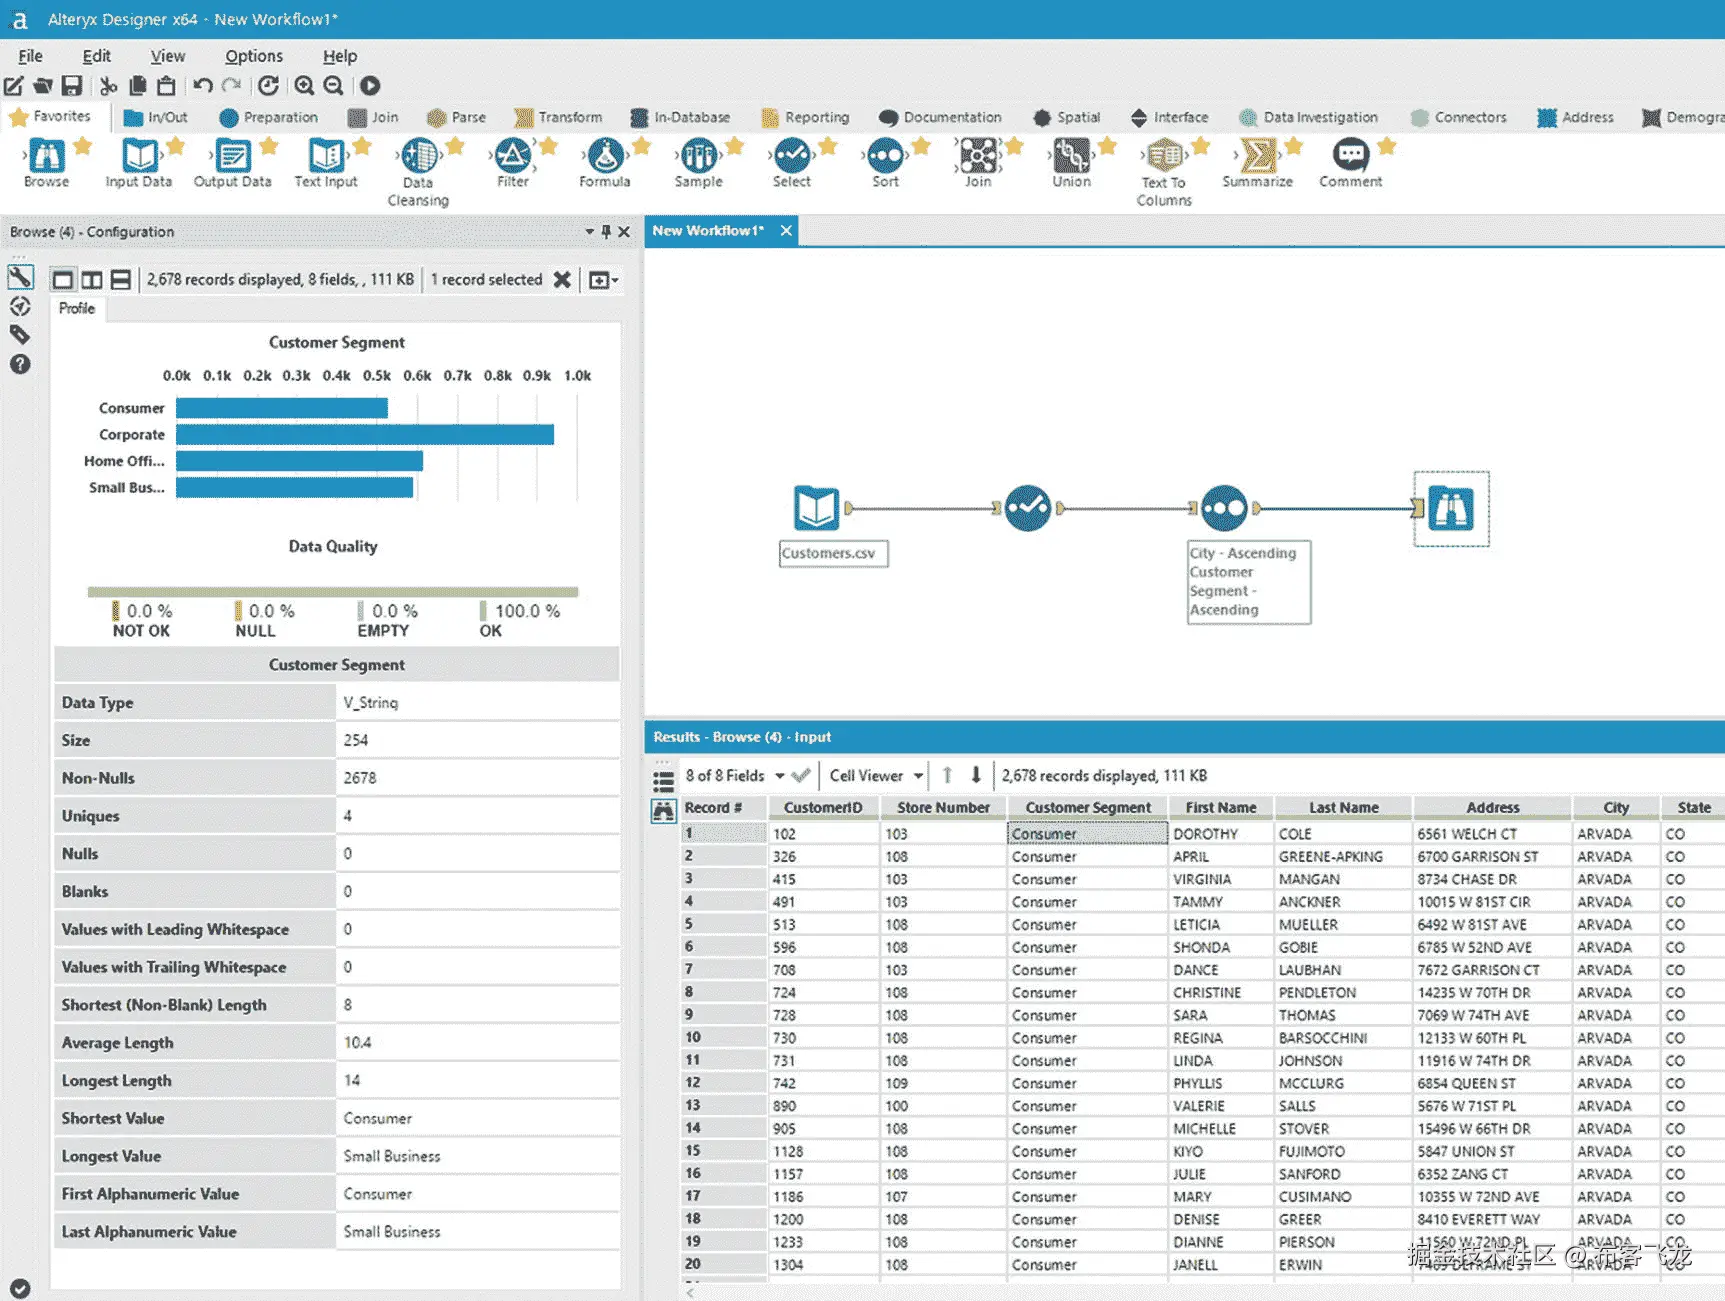1725x1301 pixels.
Task: Undo the last action
Action: coord(203,86)
